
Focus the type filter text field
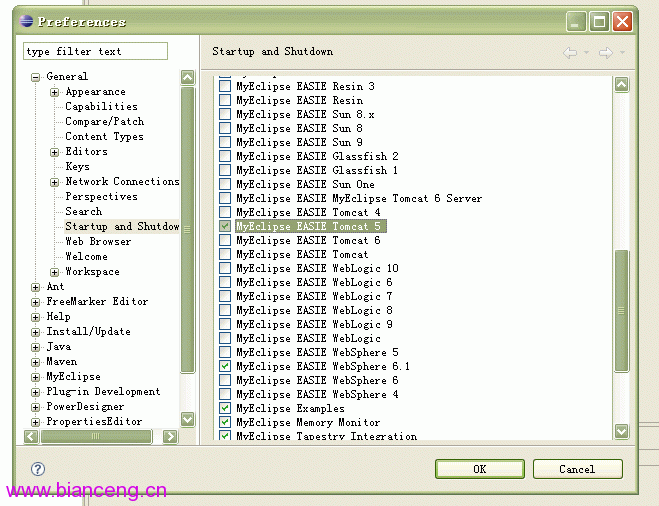coord(95,51)
